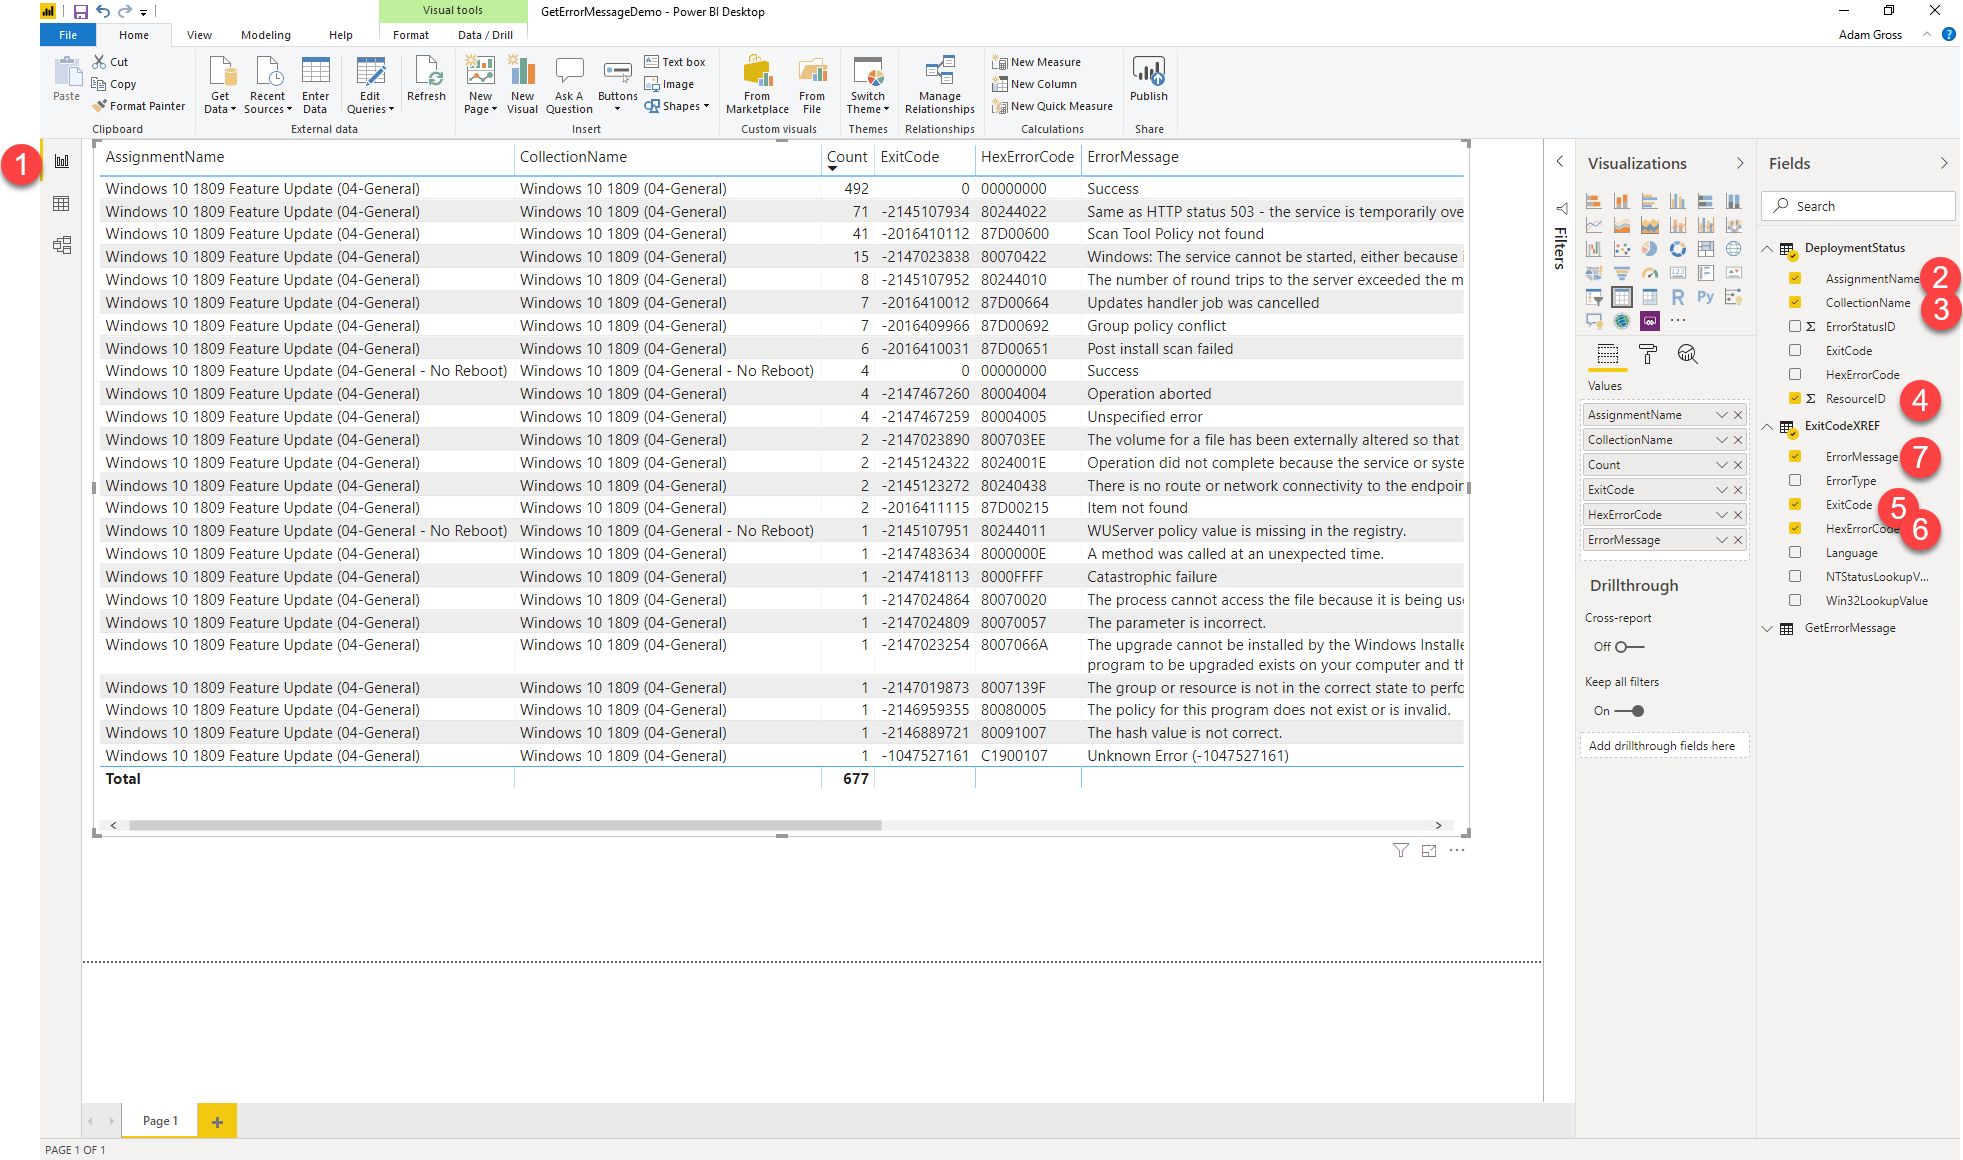
Task: Uncheck the ErrorMessage field checkbox
Action: click(x=1795, y=456)
